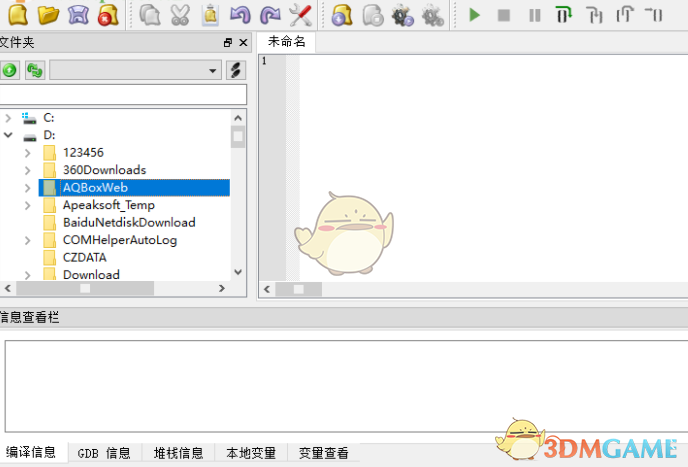This screenshot has width=688, height=467.
Task: Open a file with the folder icon
Action: (x=48, y=15)
